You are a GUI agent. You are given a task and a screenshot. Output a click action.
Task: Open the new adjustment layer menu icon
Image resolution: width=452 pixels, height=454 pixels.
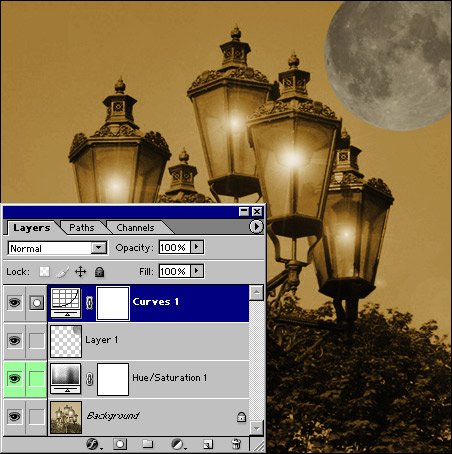[x=178, y=444]
